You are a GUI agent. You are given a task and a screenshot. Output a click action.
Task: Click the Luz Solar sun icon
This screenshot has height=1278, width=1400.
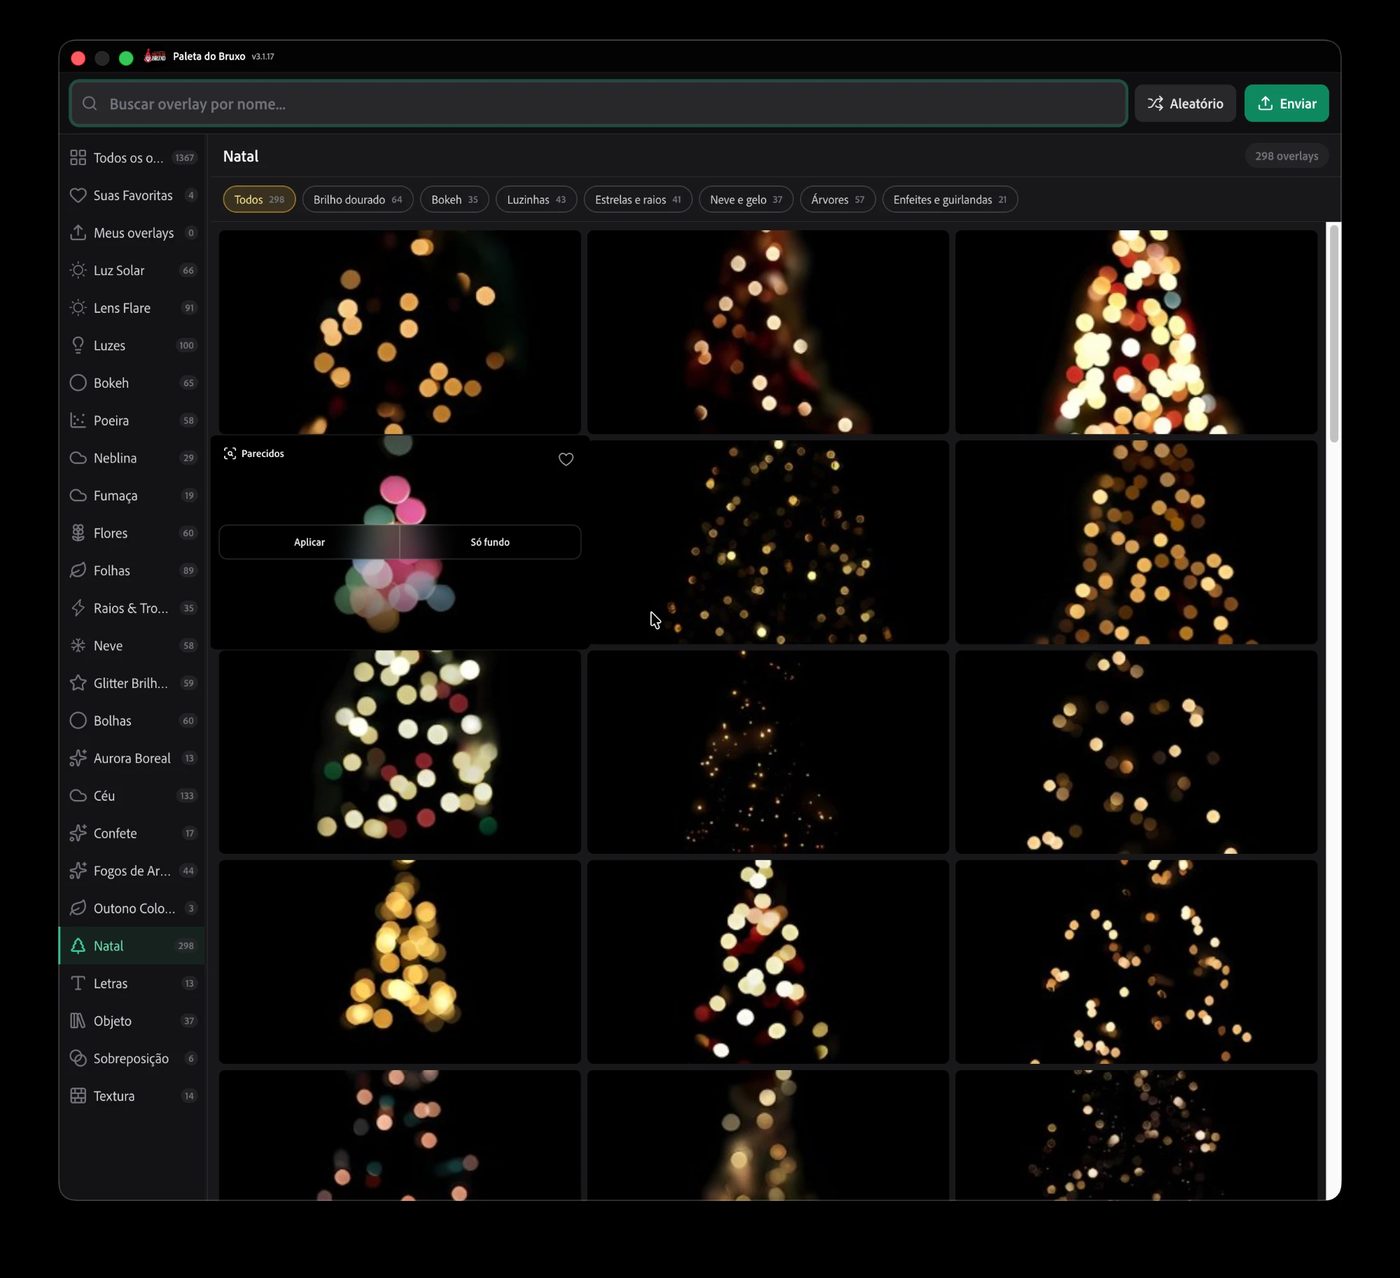pyautogui.click(x=78, y=270)
